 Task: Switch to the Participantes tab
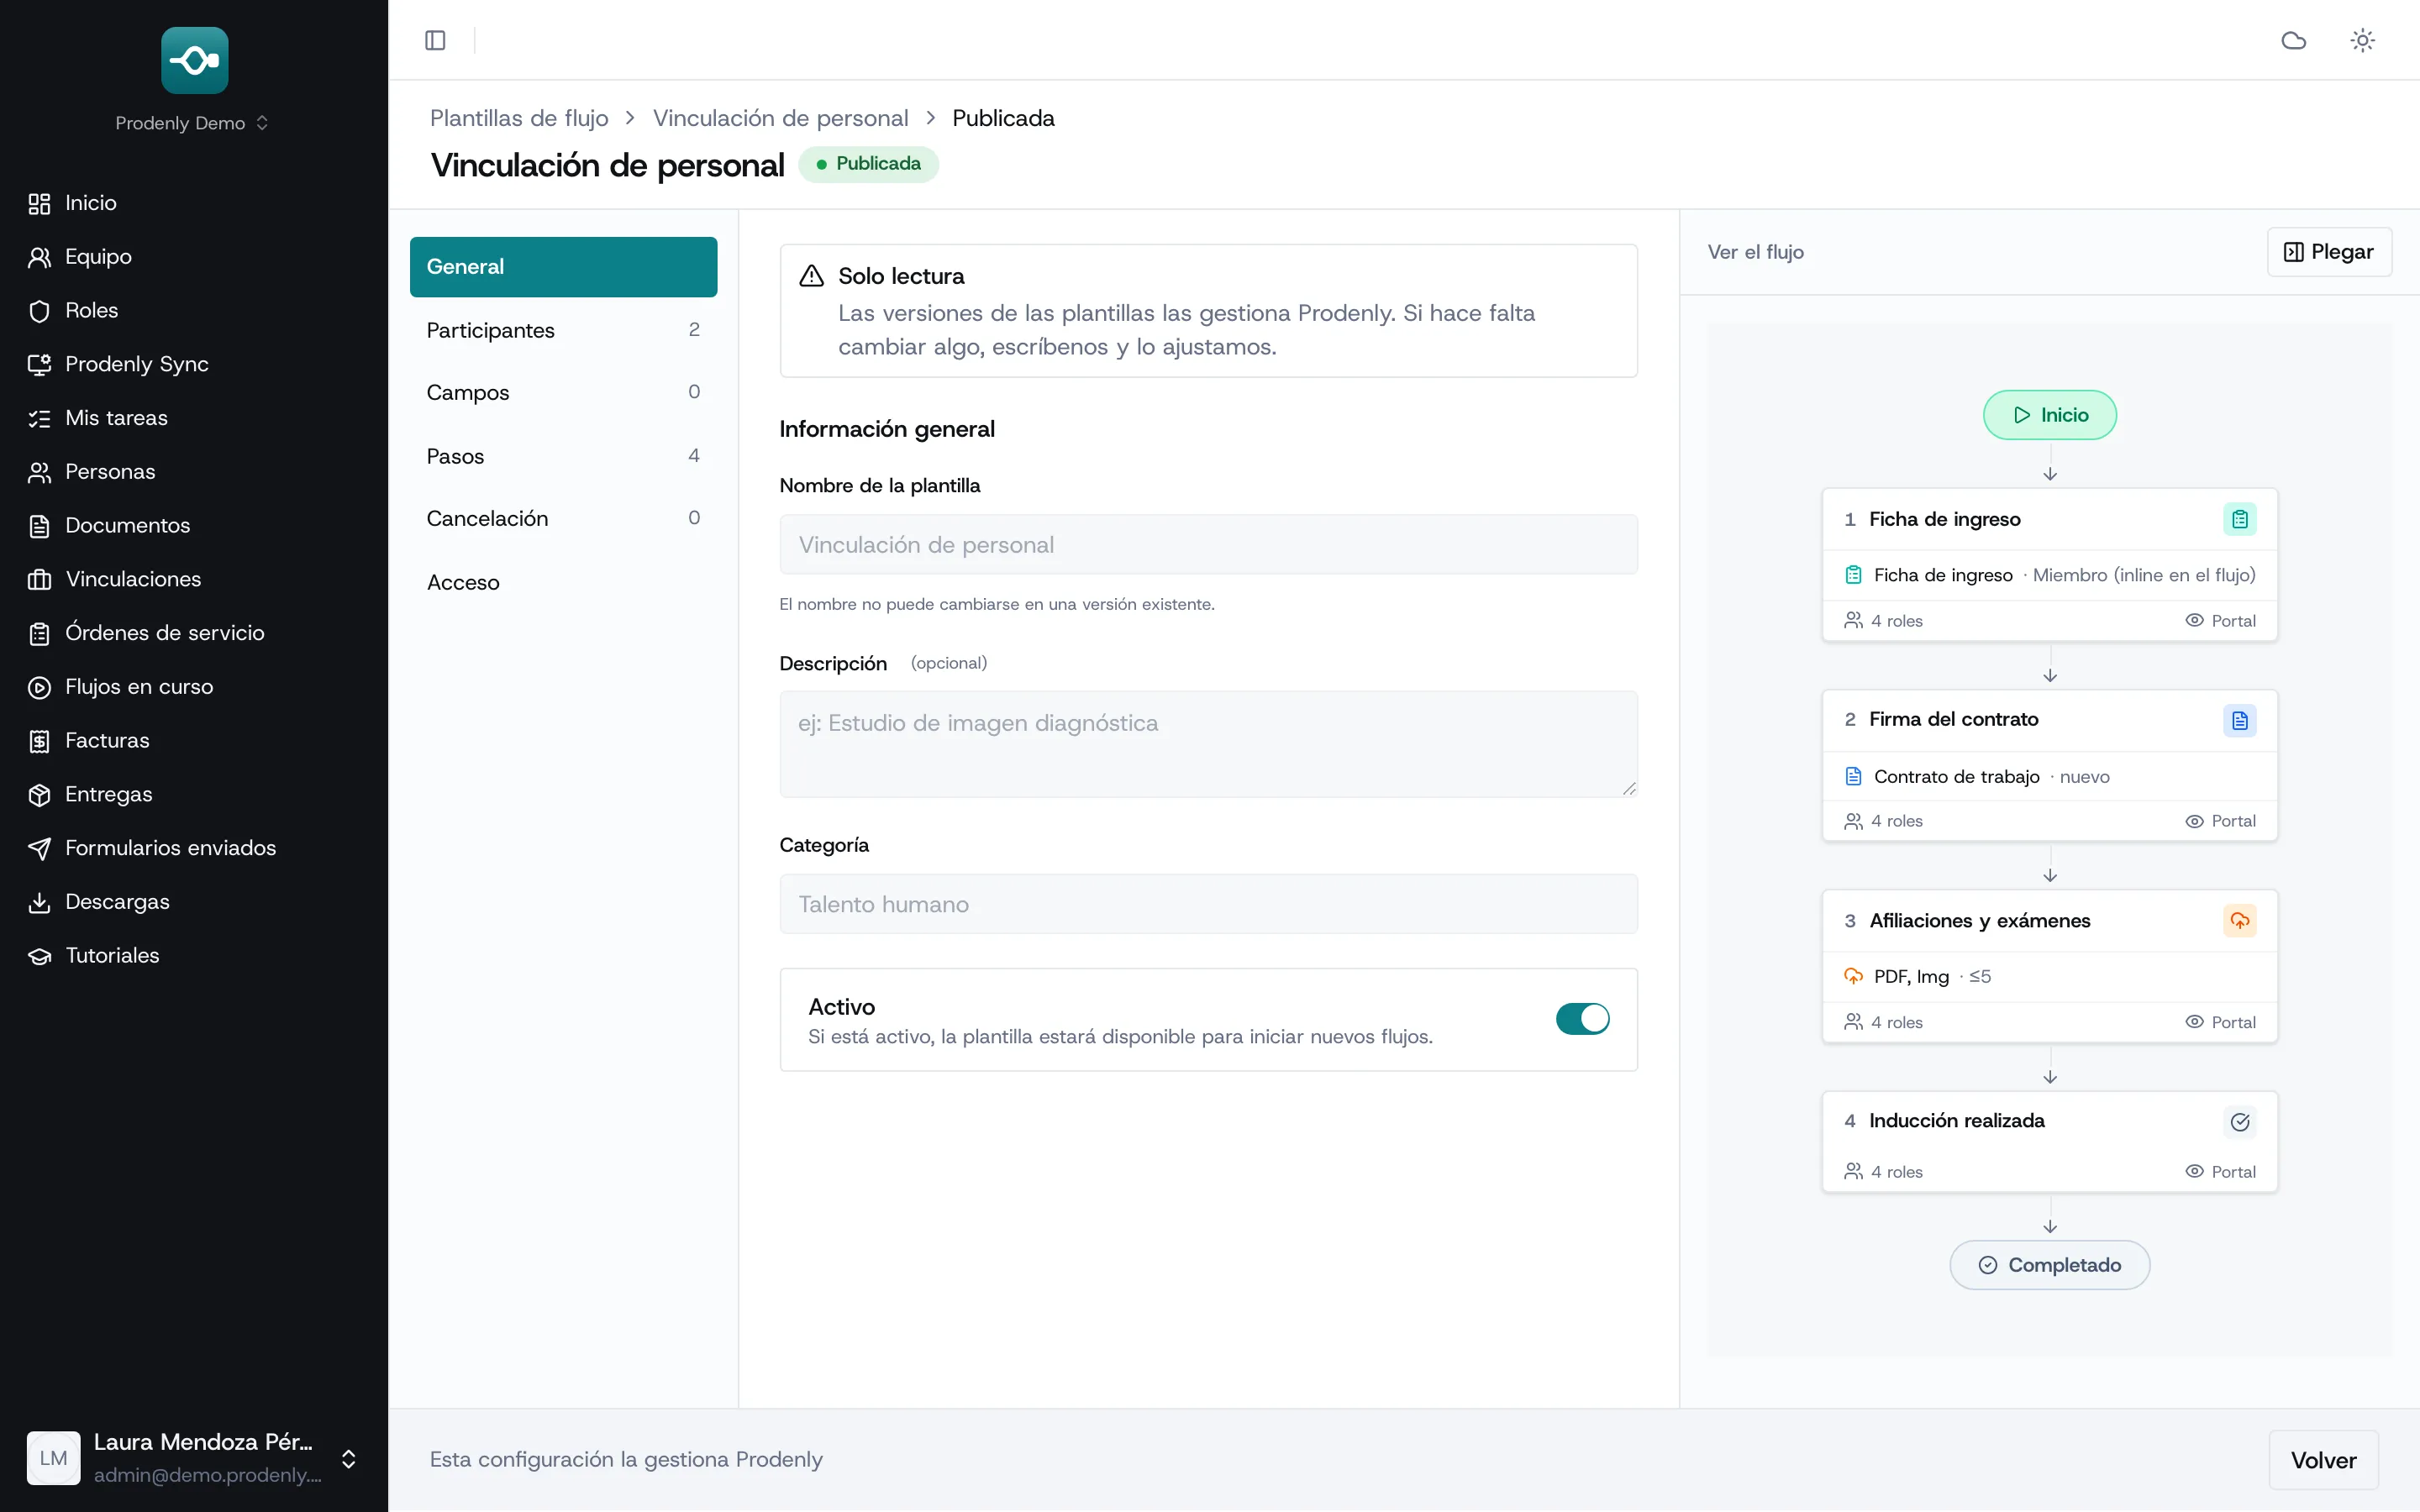(x=563, y=330)
